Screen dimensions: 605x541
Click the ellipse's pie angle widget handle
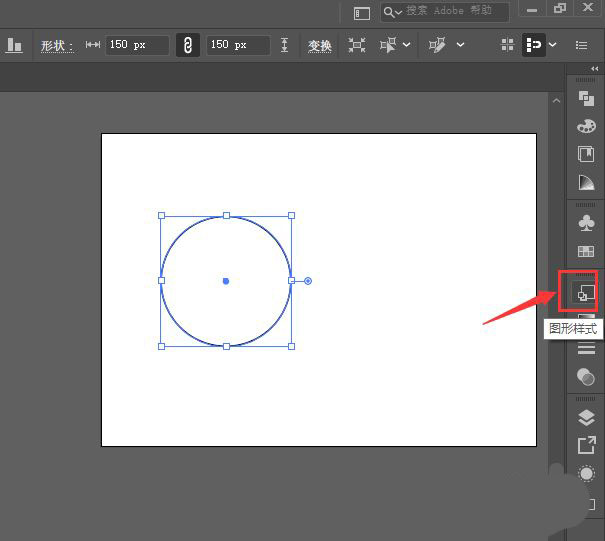[x=307, y=281]
